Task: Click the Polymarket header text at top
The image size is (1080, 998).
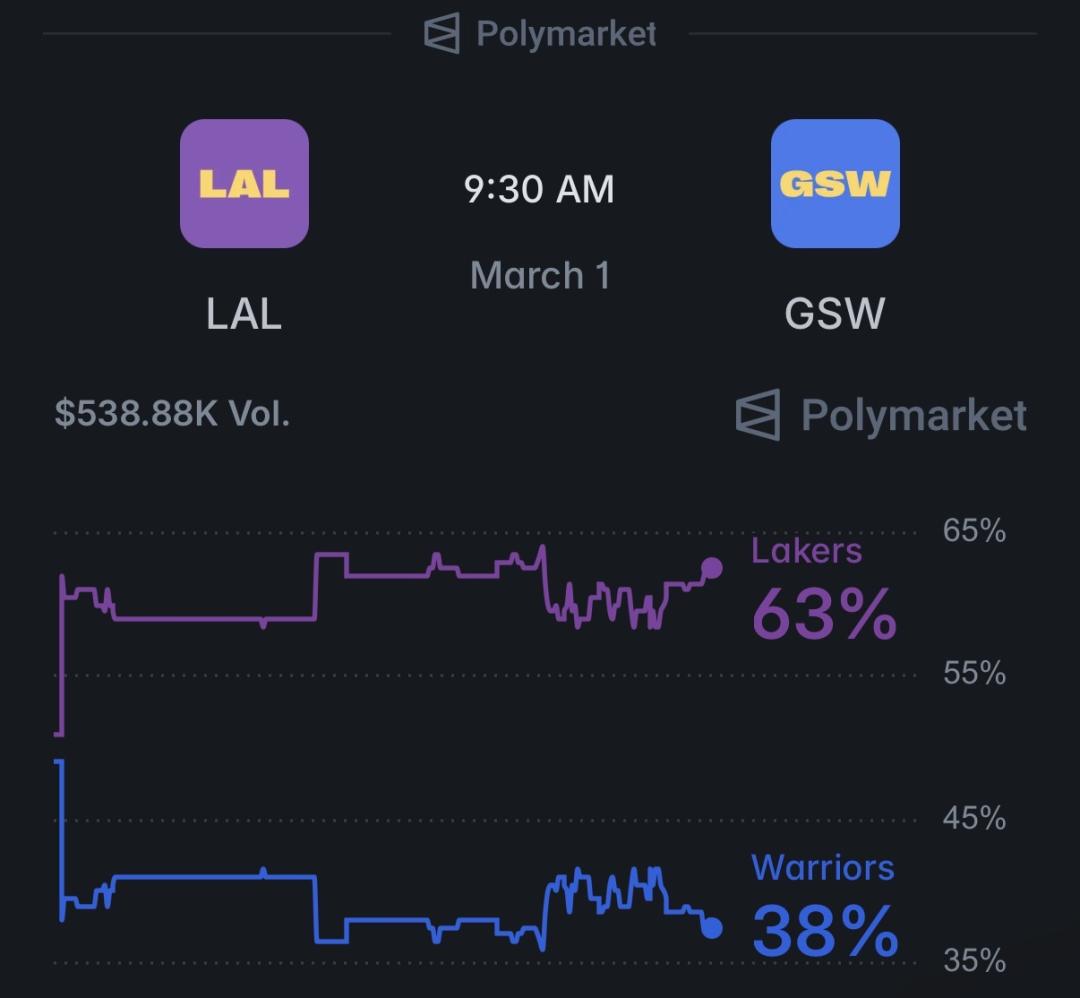Action: click(x=566, y=34)
